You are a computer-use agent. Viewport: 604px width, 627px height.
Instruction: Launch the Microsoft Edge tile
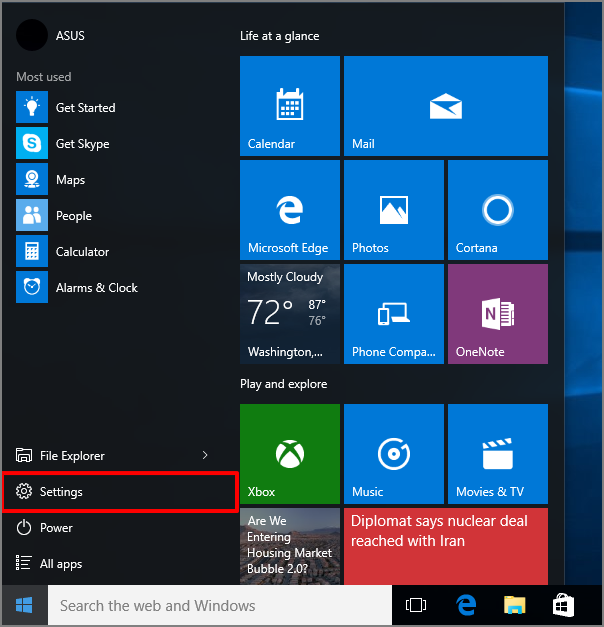pos(290,210)
